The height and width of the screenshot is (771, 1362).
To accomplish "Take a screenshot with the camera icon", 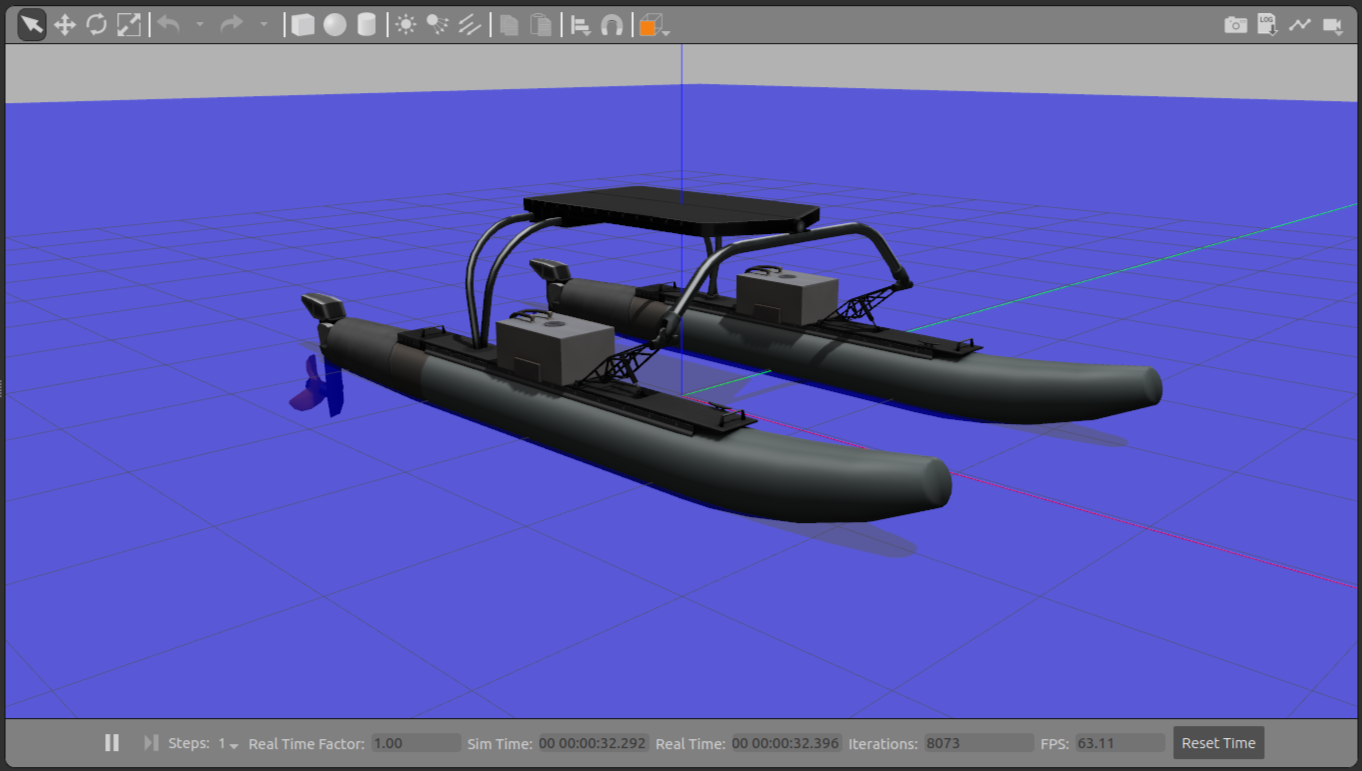I will pos(1238,24).
